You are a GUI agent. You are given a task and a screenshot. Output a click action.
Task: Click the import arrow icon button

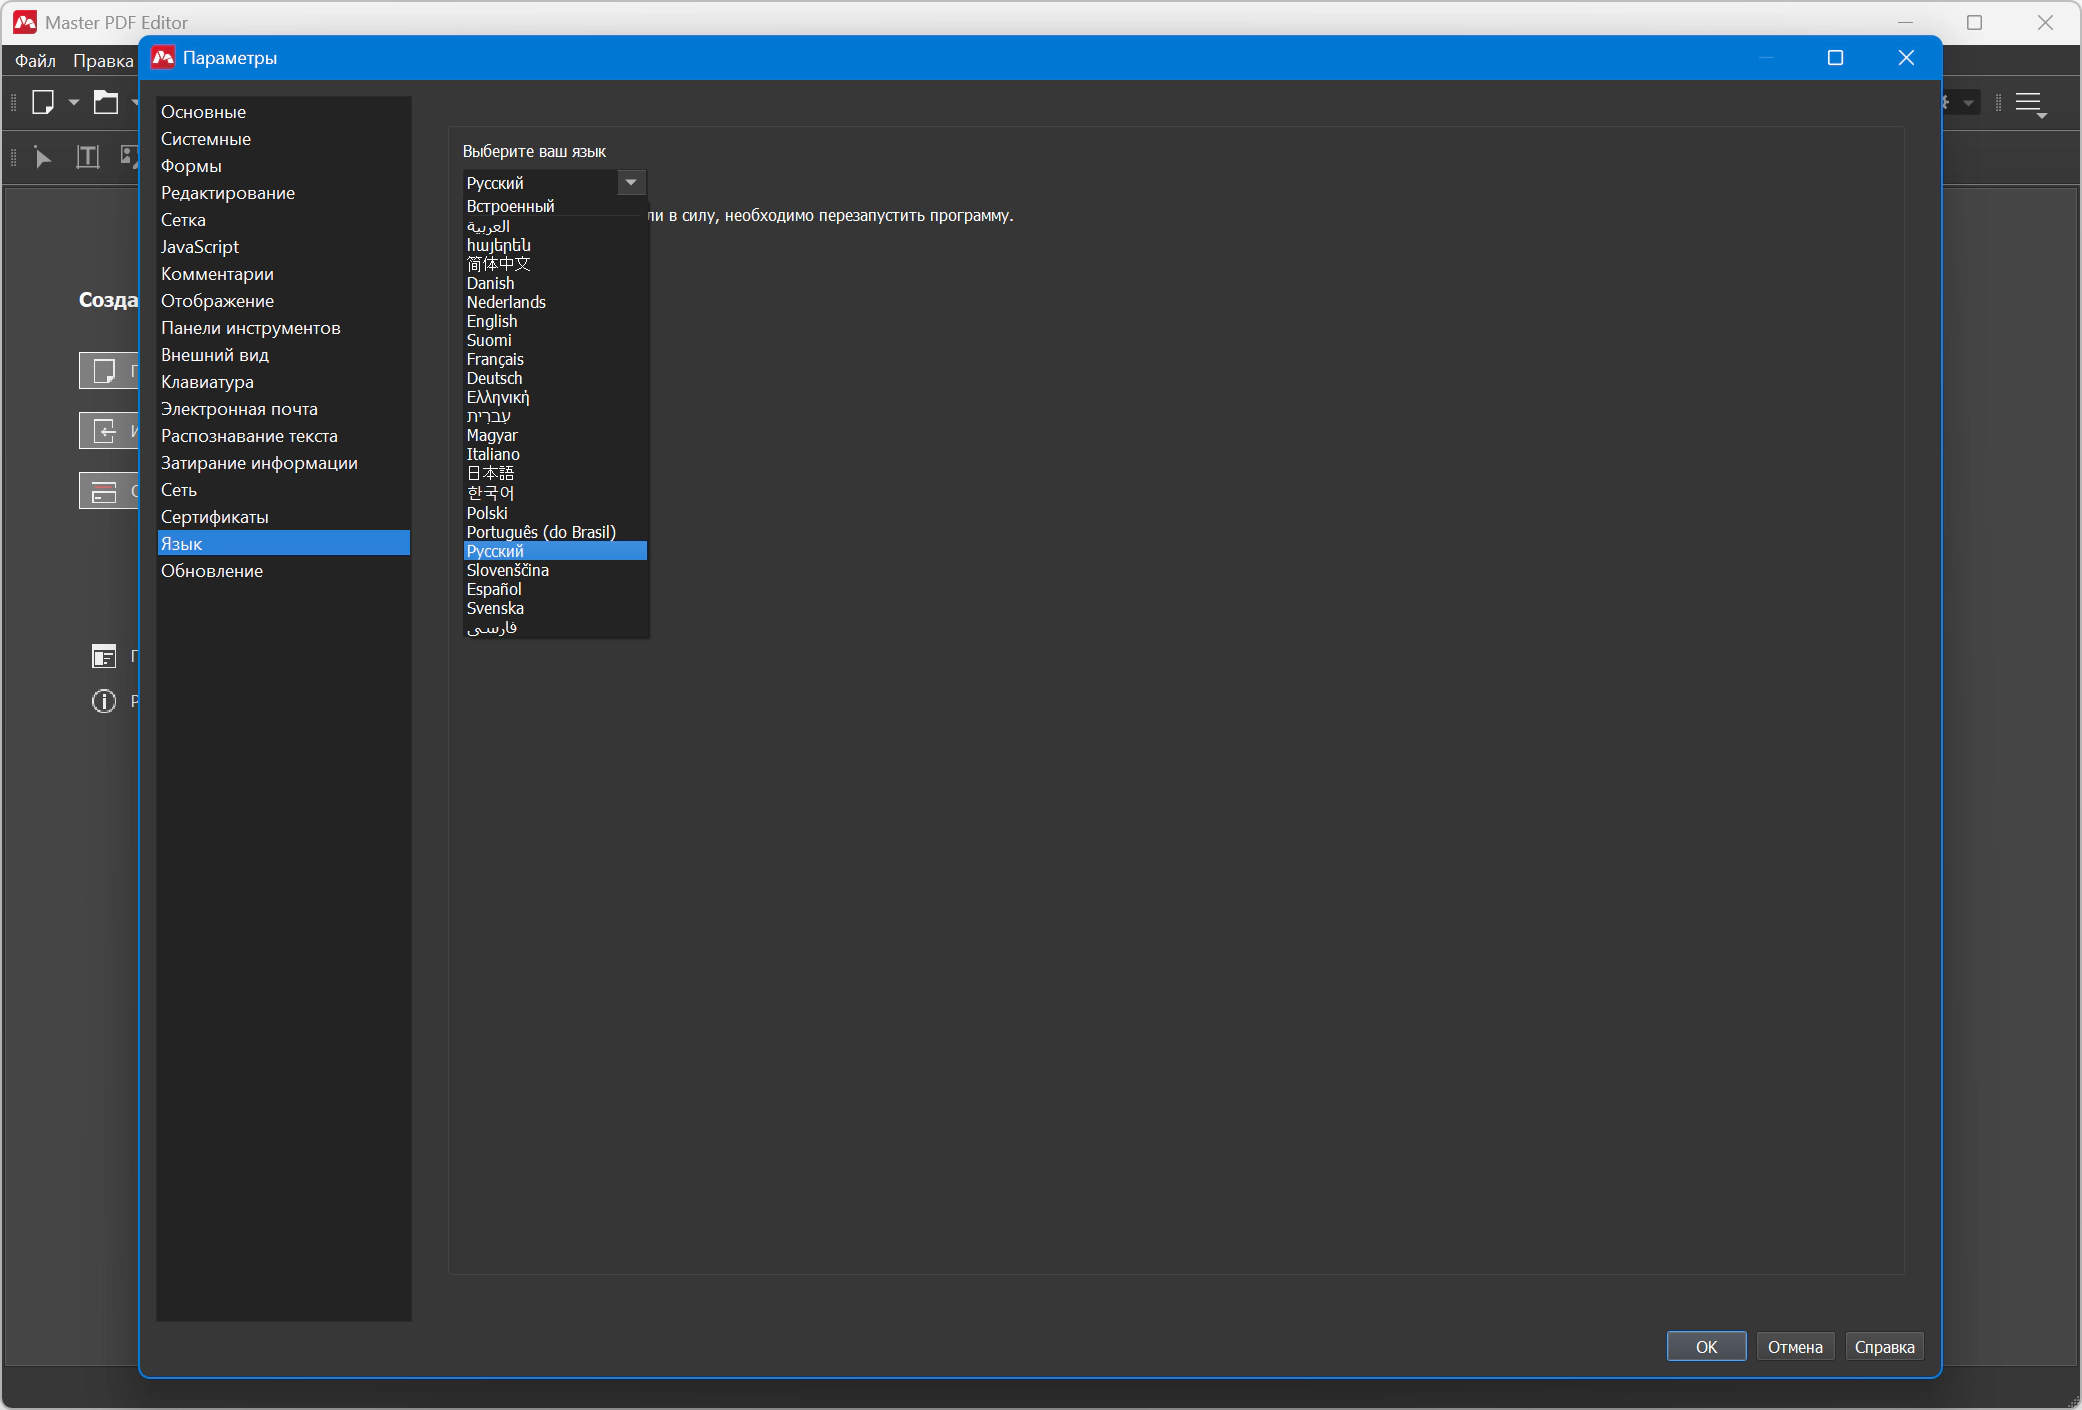coord(104,431)
